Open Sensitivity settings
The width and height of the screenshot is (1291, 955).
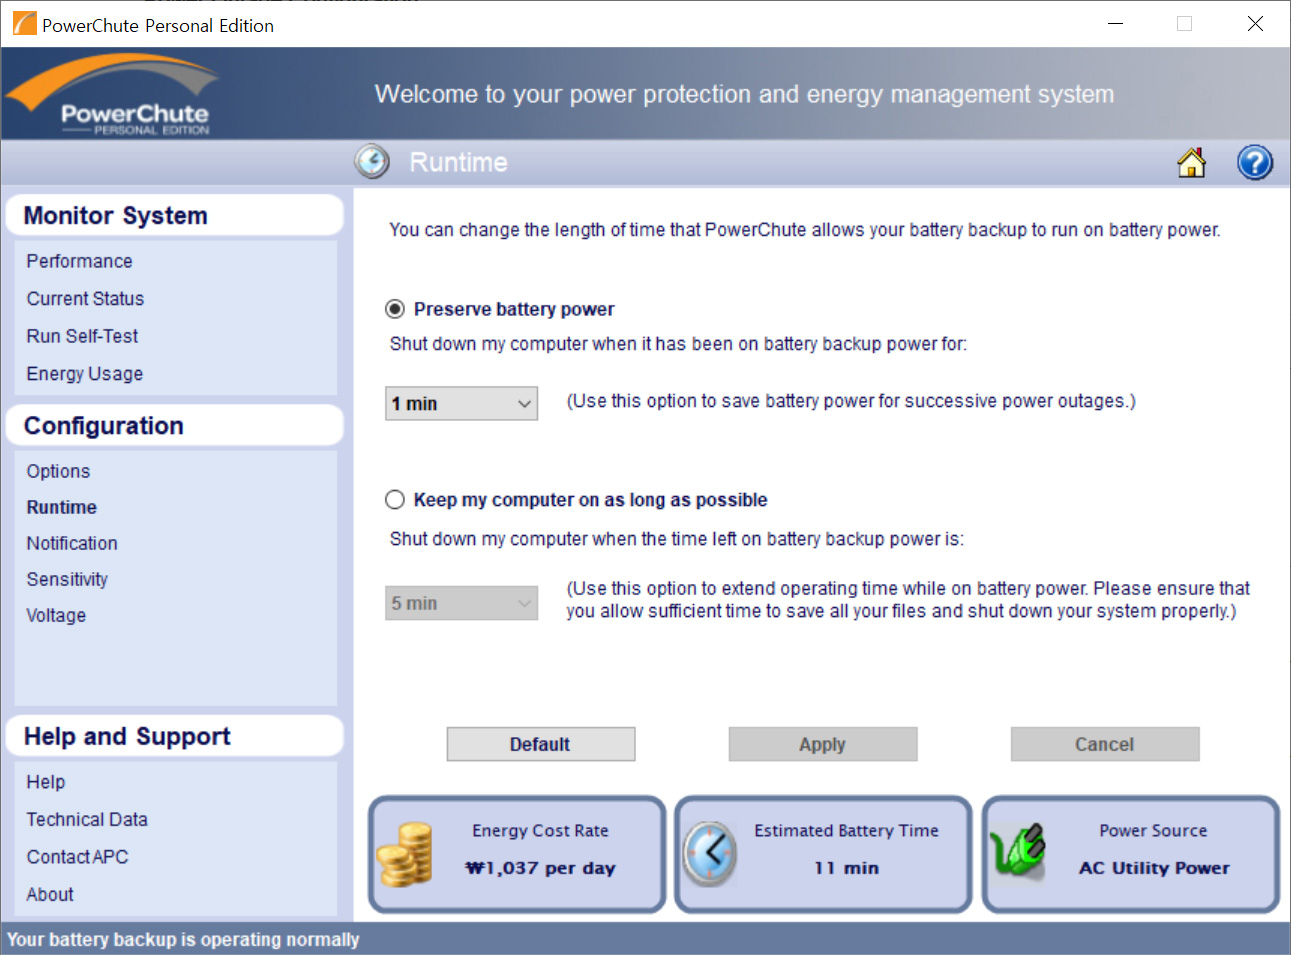67,579
